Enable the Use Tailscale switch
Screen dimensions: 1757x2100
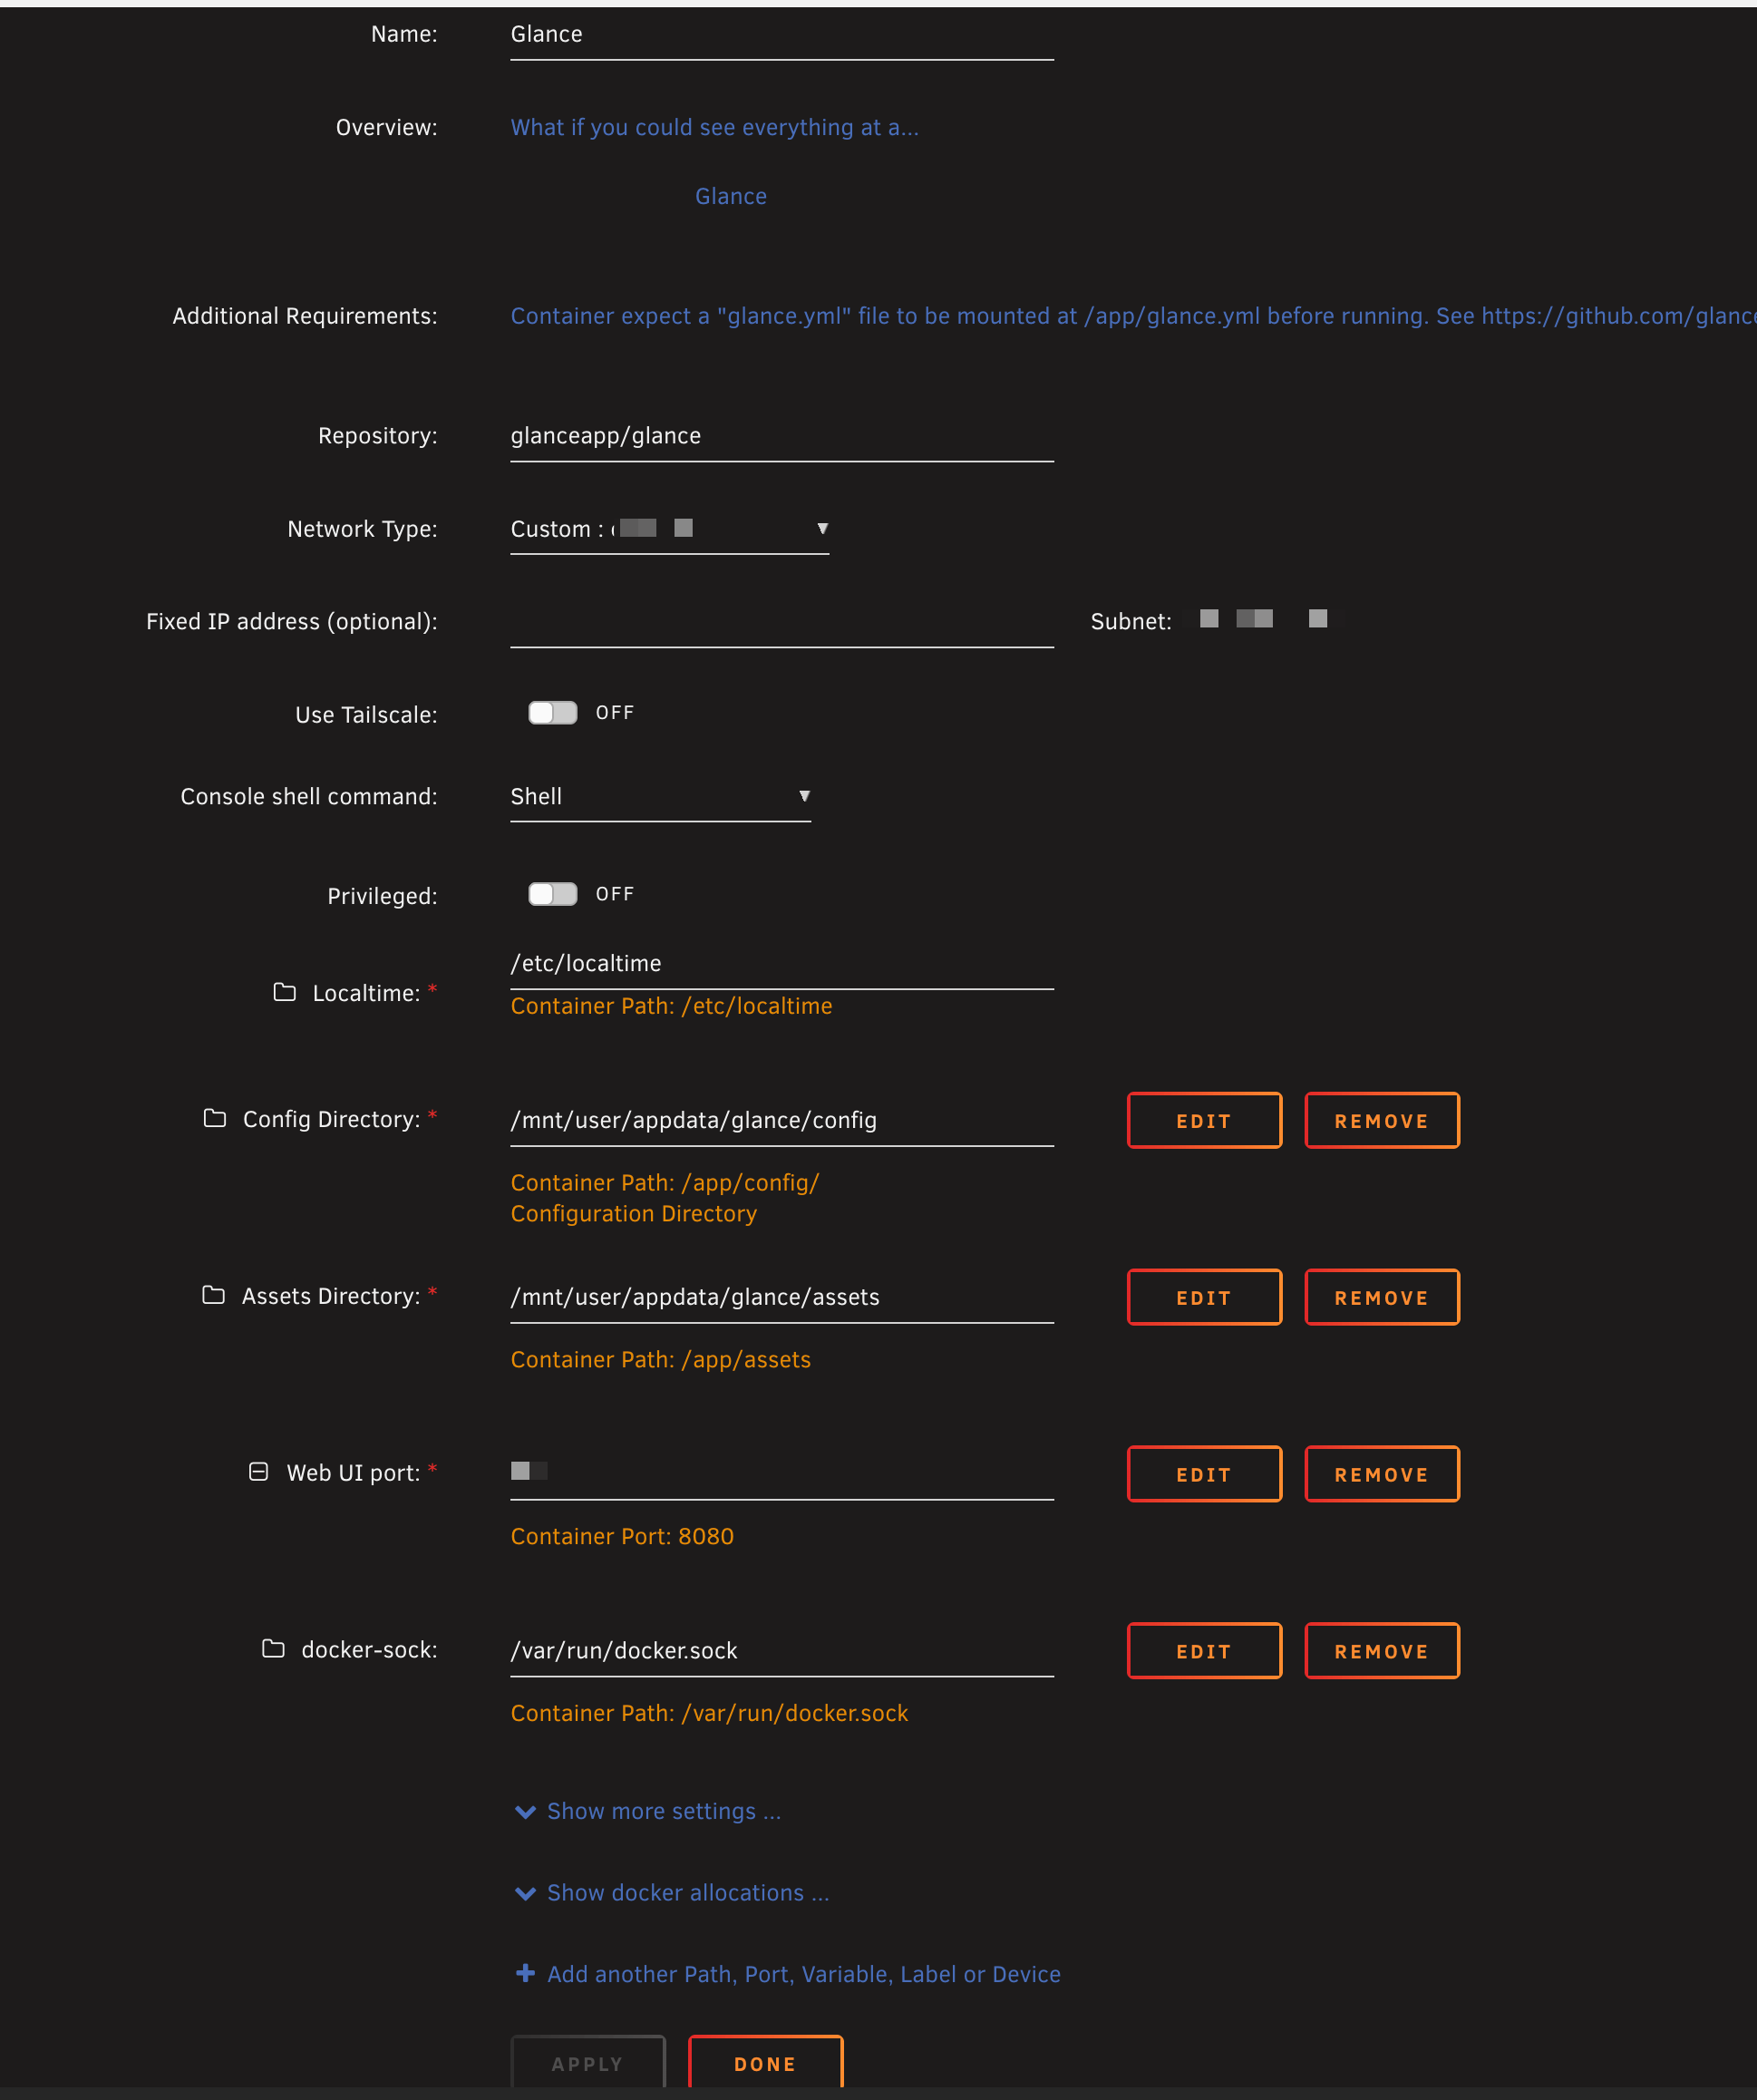pyautogui.click(x=553, y=713)
